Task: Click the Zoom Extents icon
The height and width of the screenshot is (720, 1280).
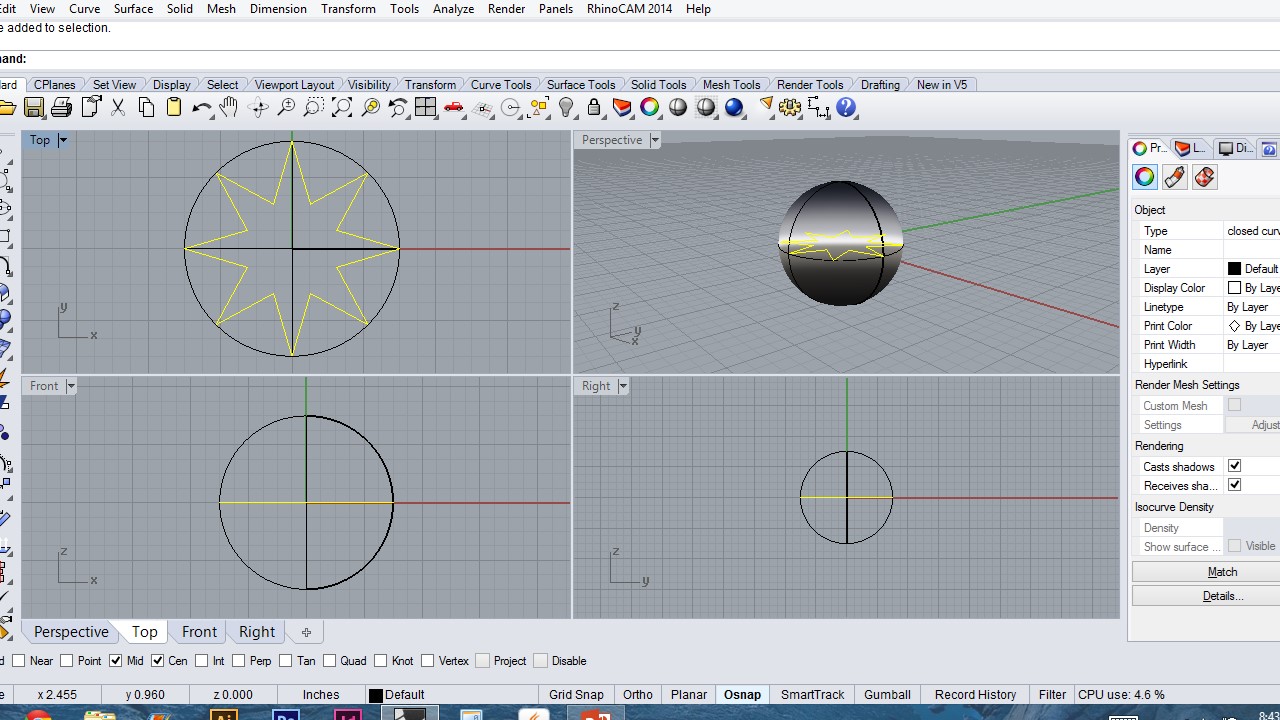Action: tap(342, 107)
